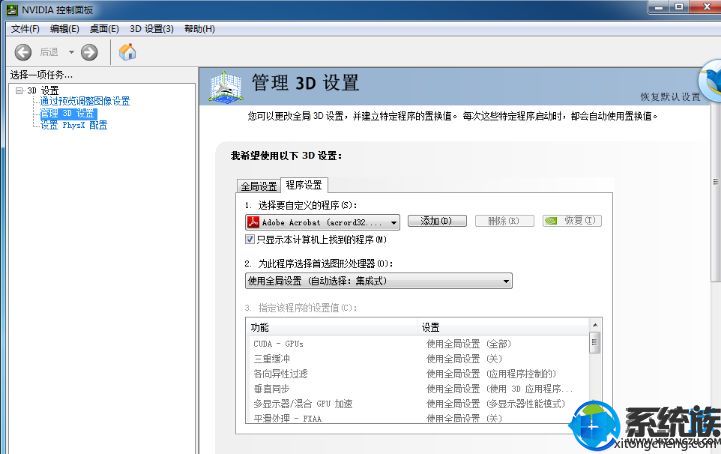Click the settings list scrollbar thumb
The height and width of the screenshot is (454, 721).
pos(595,343)
